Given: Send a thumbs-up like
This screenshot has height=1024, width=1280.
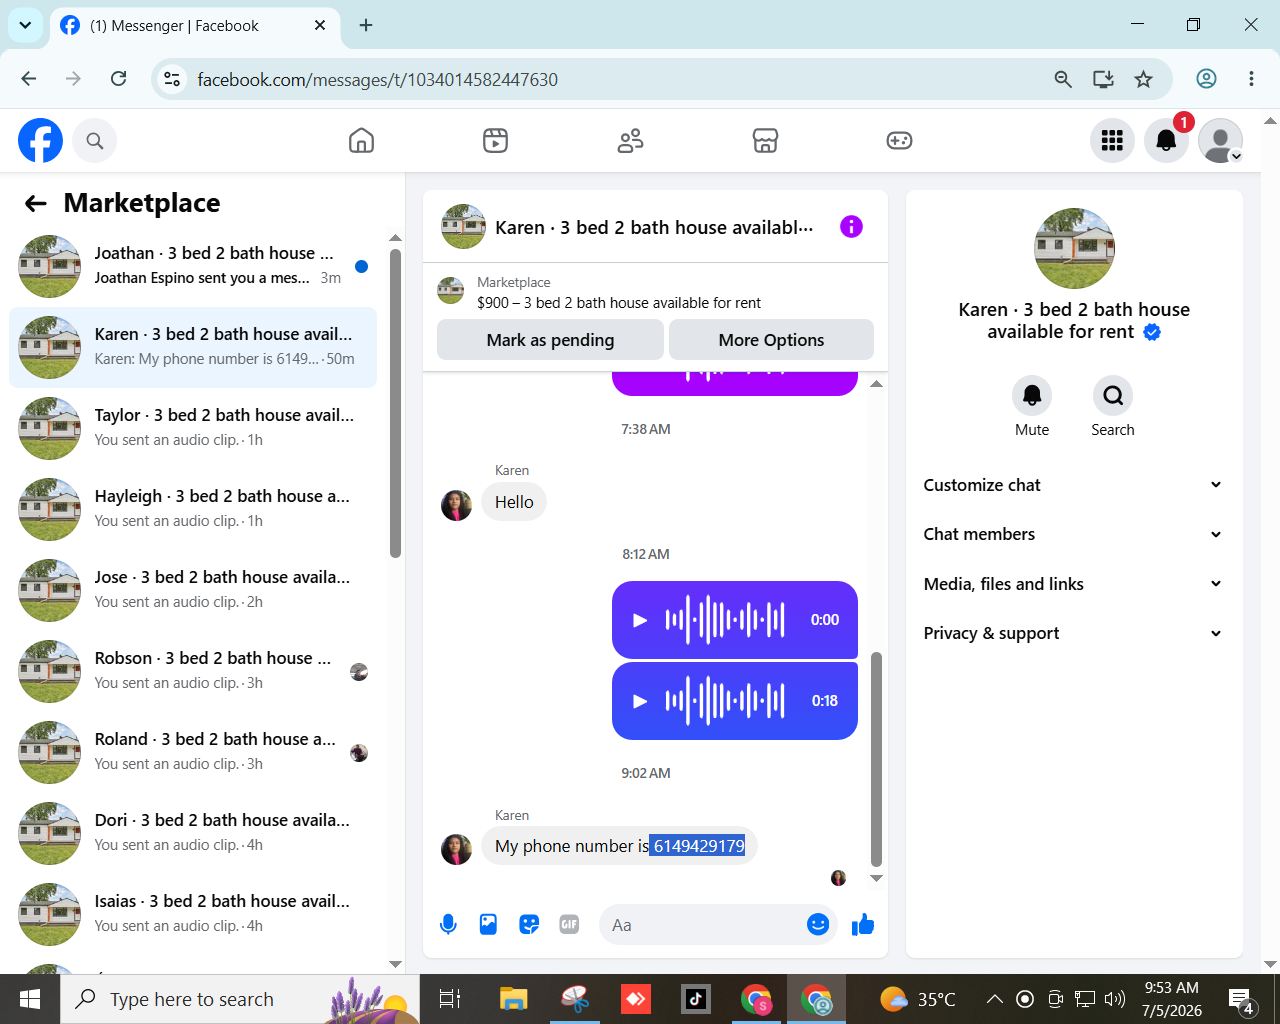Looking at the screenshot, I should (862, 925).
